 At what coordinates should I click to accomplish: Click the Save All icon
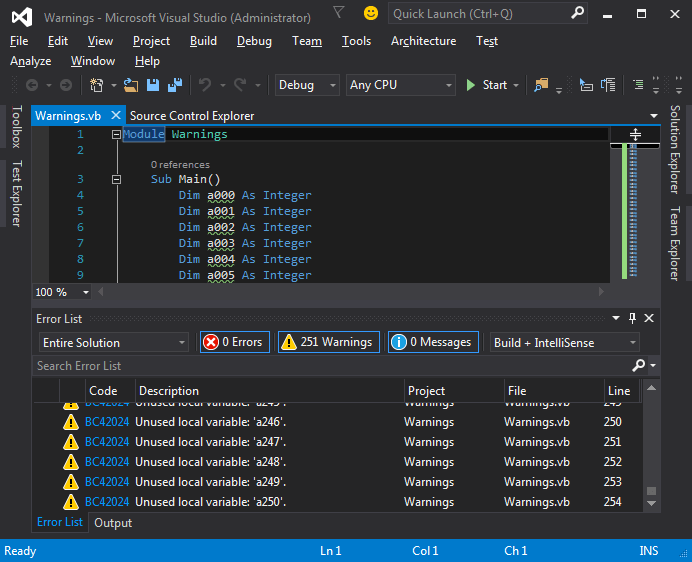pos(175,85)
